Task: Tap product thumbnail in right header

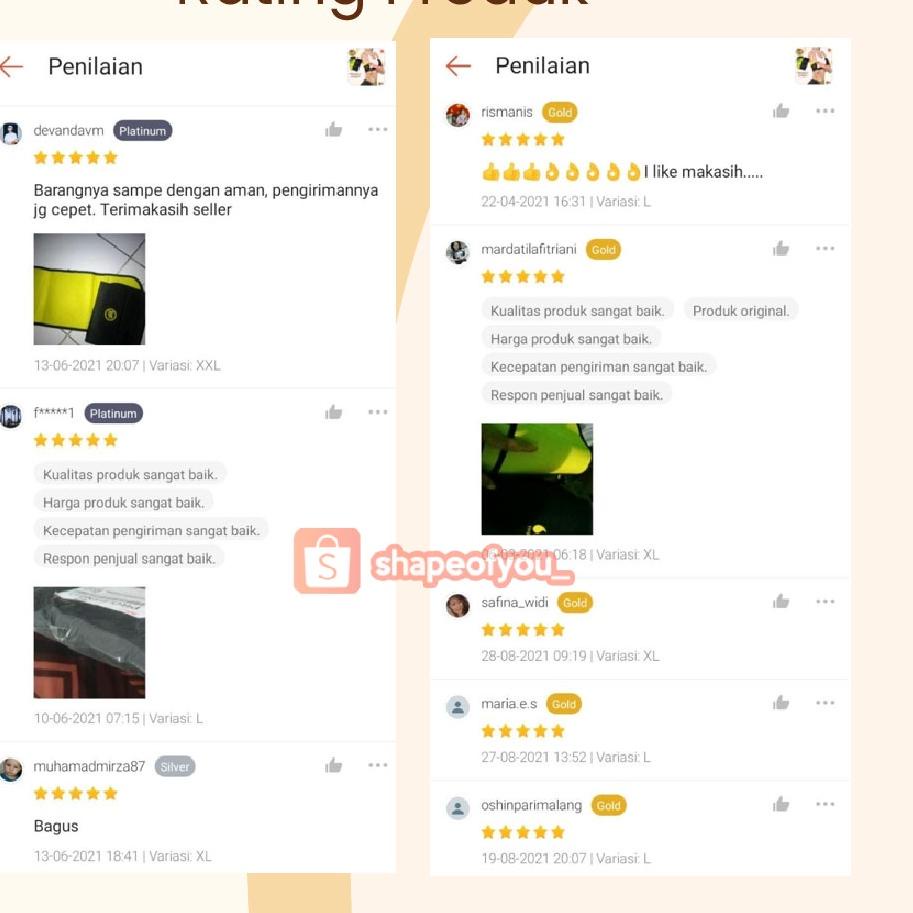Action: coord(813,66)
